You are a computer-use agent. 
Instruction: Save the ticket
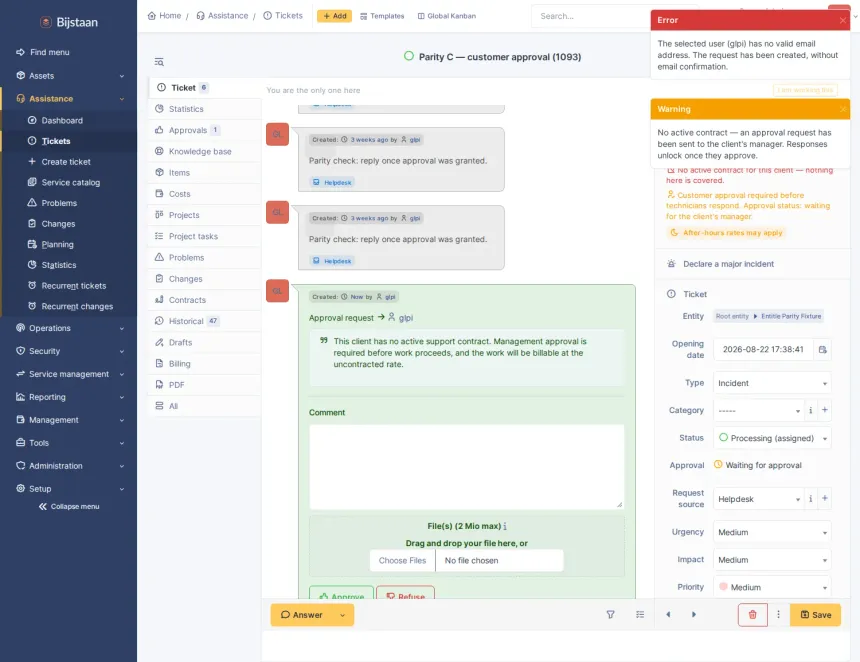coord(816,615)
